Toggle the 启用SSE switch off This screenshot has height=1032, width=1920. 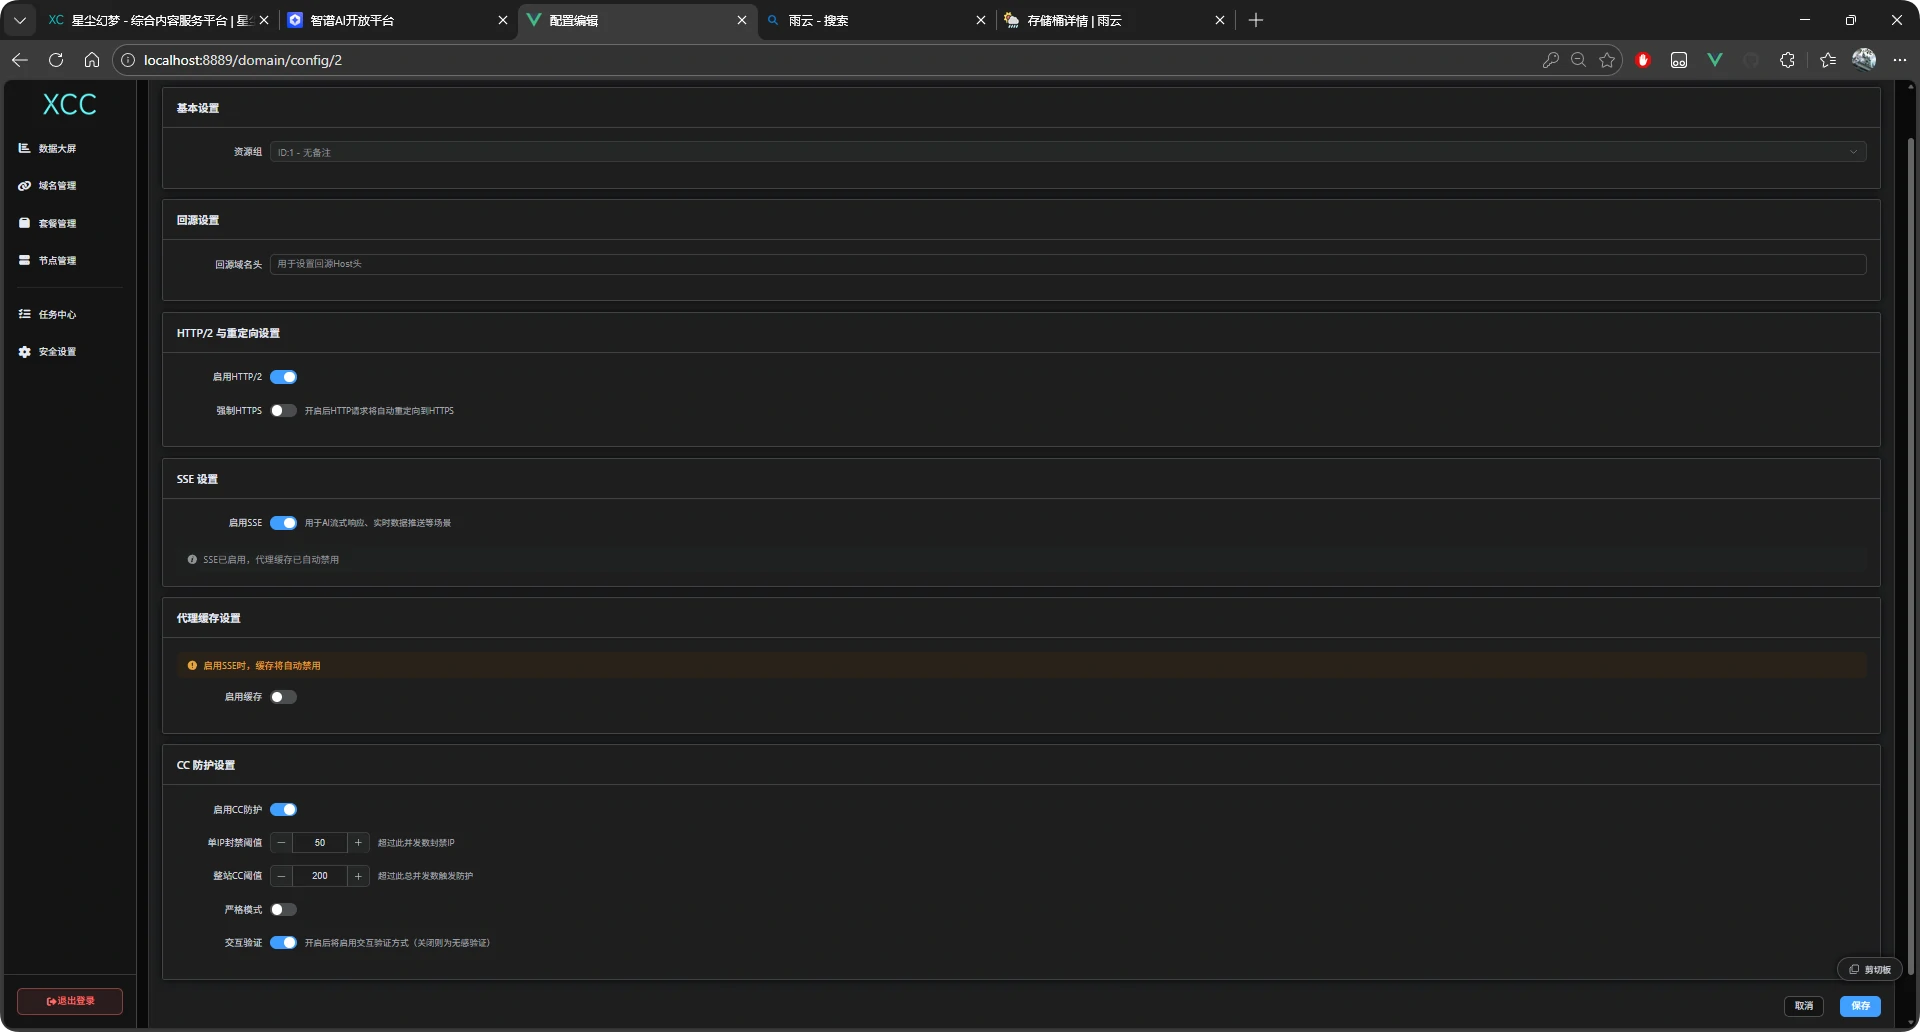coord(284,523)
